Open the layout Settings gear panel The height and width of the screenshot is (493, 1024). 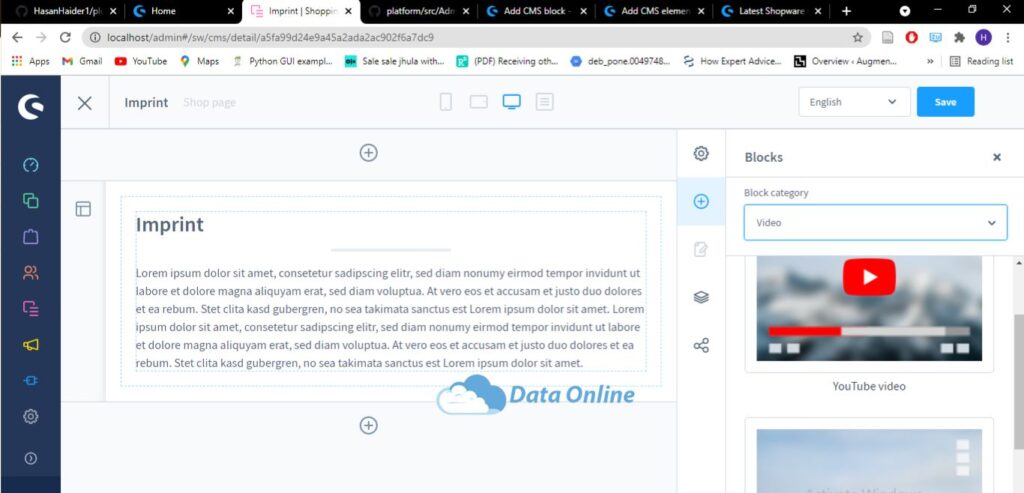701,153
